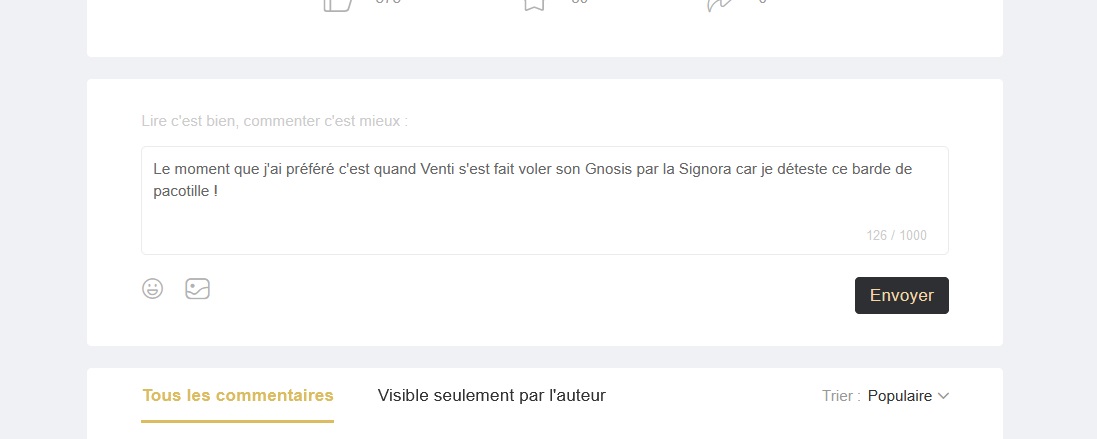1097x439 pixels.
Task: Expand the chevron beside Populaire
Action: click(x=943, y=396)
